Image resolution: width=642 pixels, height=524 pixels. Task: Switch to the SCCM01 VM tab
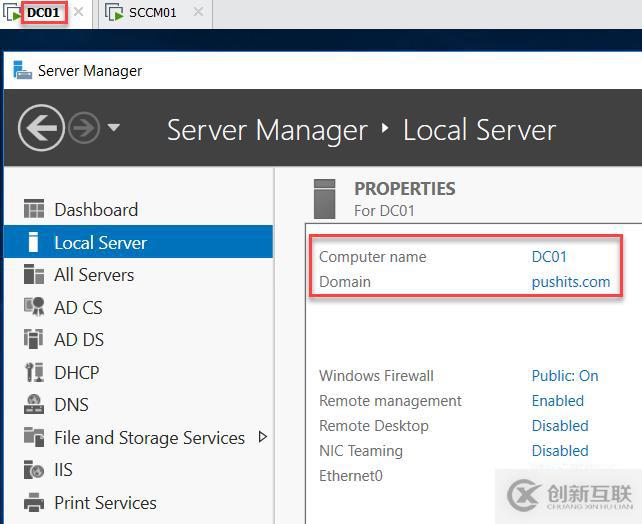[x=153, y=13]
